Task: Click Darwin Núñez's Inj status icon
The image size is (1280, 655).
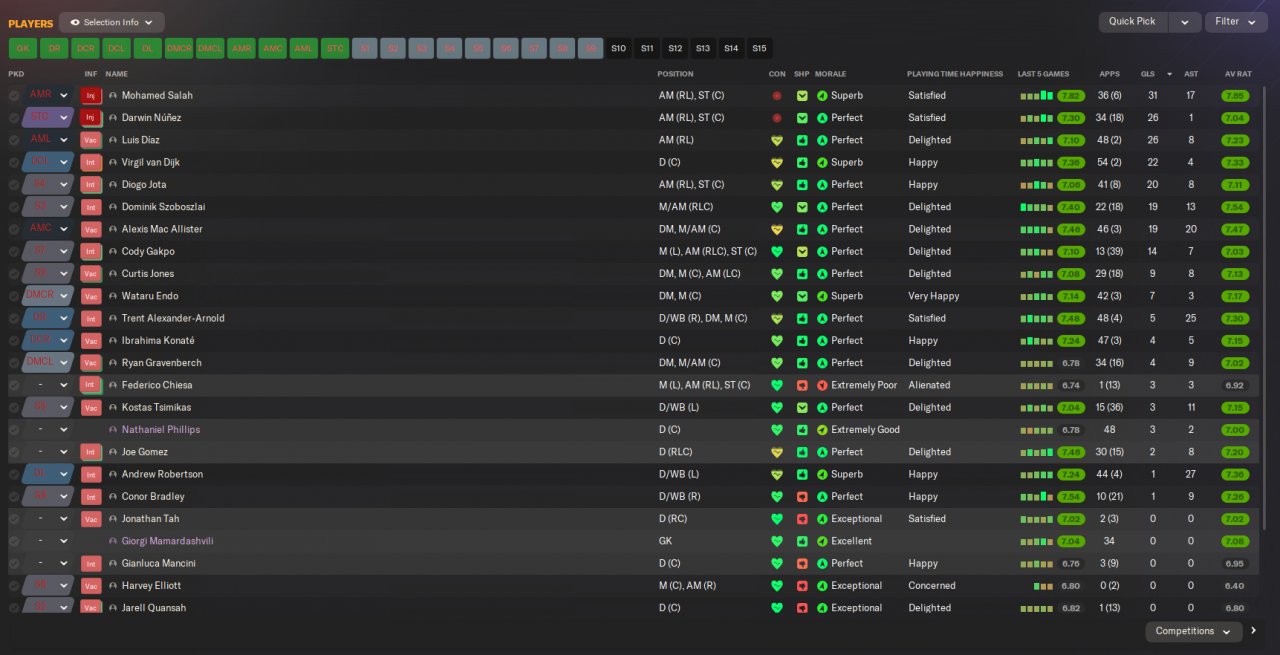Action: coord(91,118)
